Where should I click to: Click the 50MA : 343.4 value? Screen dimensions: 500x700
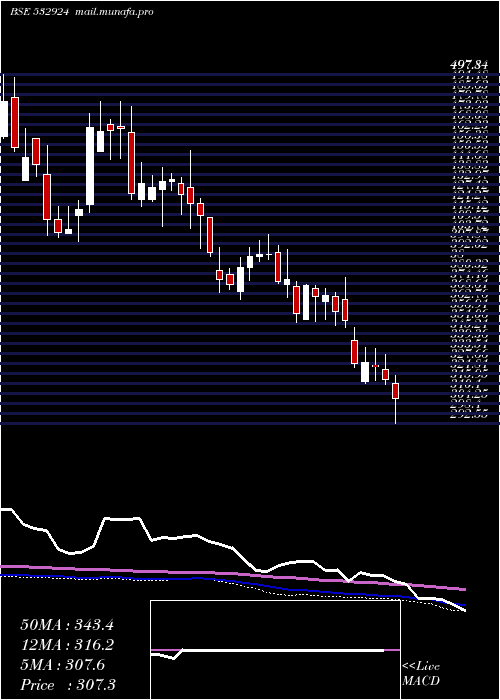67,625
